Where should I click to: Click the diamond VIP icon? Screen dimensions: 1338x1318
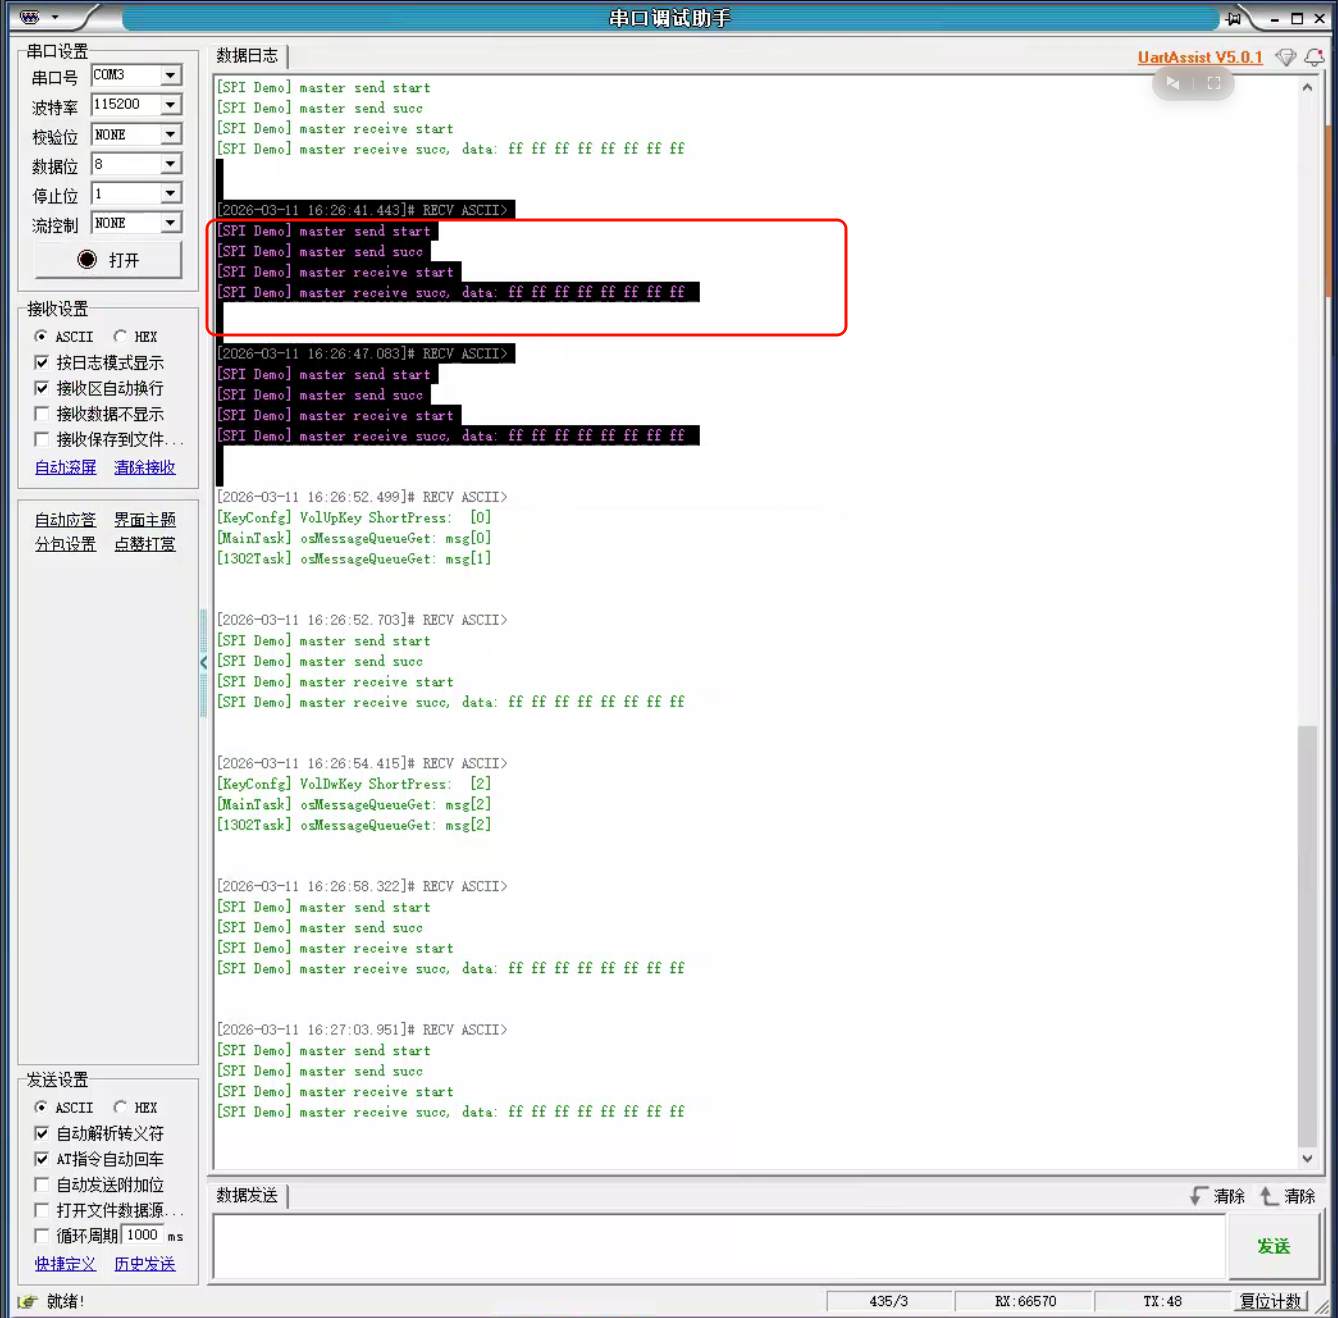[x=1286, y=58]
